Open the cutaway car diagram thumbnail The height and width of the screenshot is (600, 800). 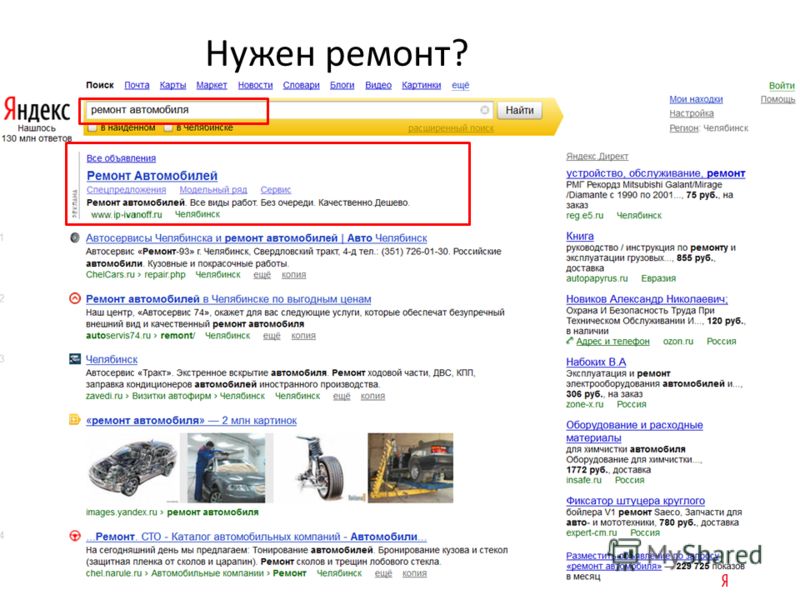tap(132, 468)
